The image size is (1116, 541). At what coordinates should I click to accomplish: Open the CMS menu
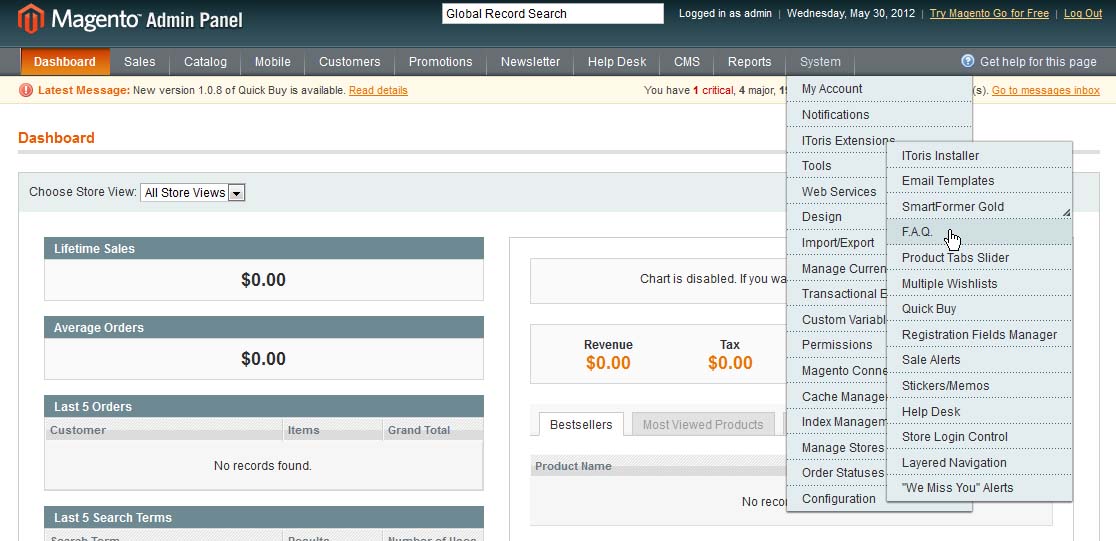[687, 62]
